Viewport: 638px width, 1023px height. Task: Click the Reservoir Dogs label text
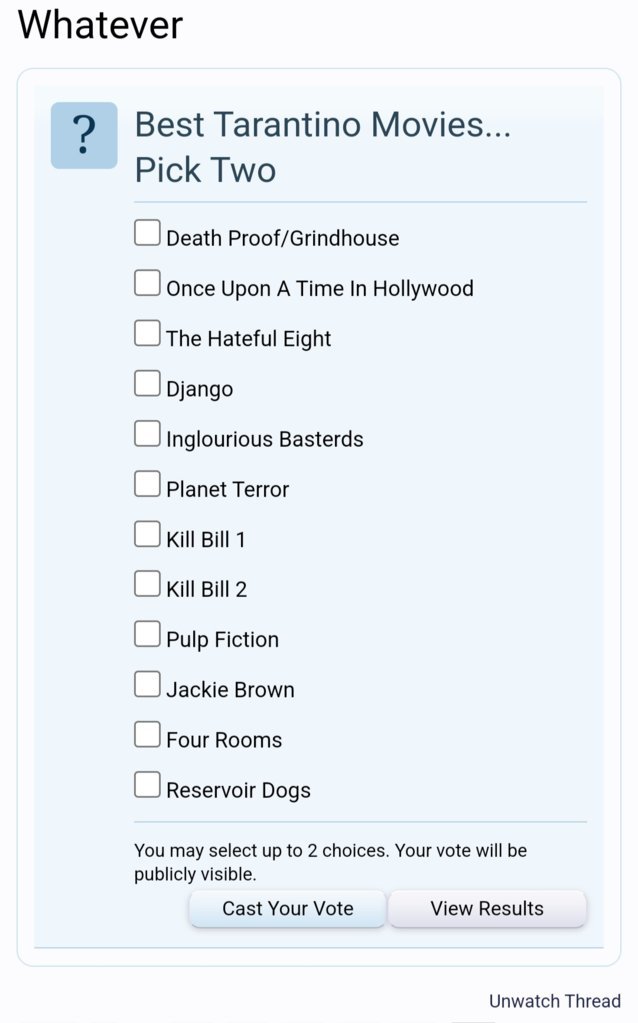coord(238,791)
